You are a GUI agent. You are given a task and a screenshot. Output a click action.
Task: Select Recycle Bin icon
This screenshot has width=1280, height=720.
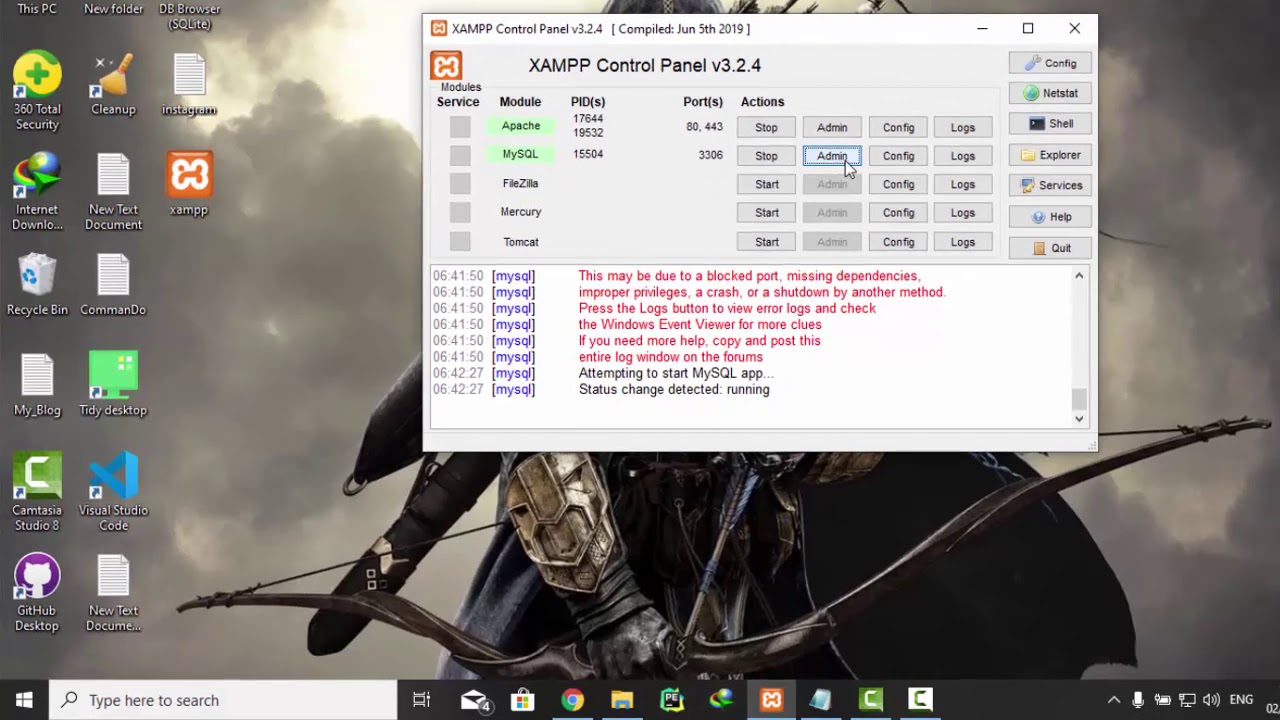[x=37, y=284]
